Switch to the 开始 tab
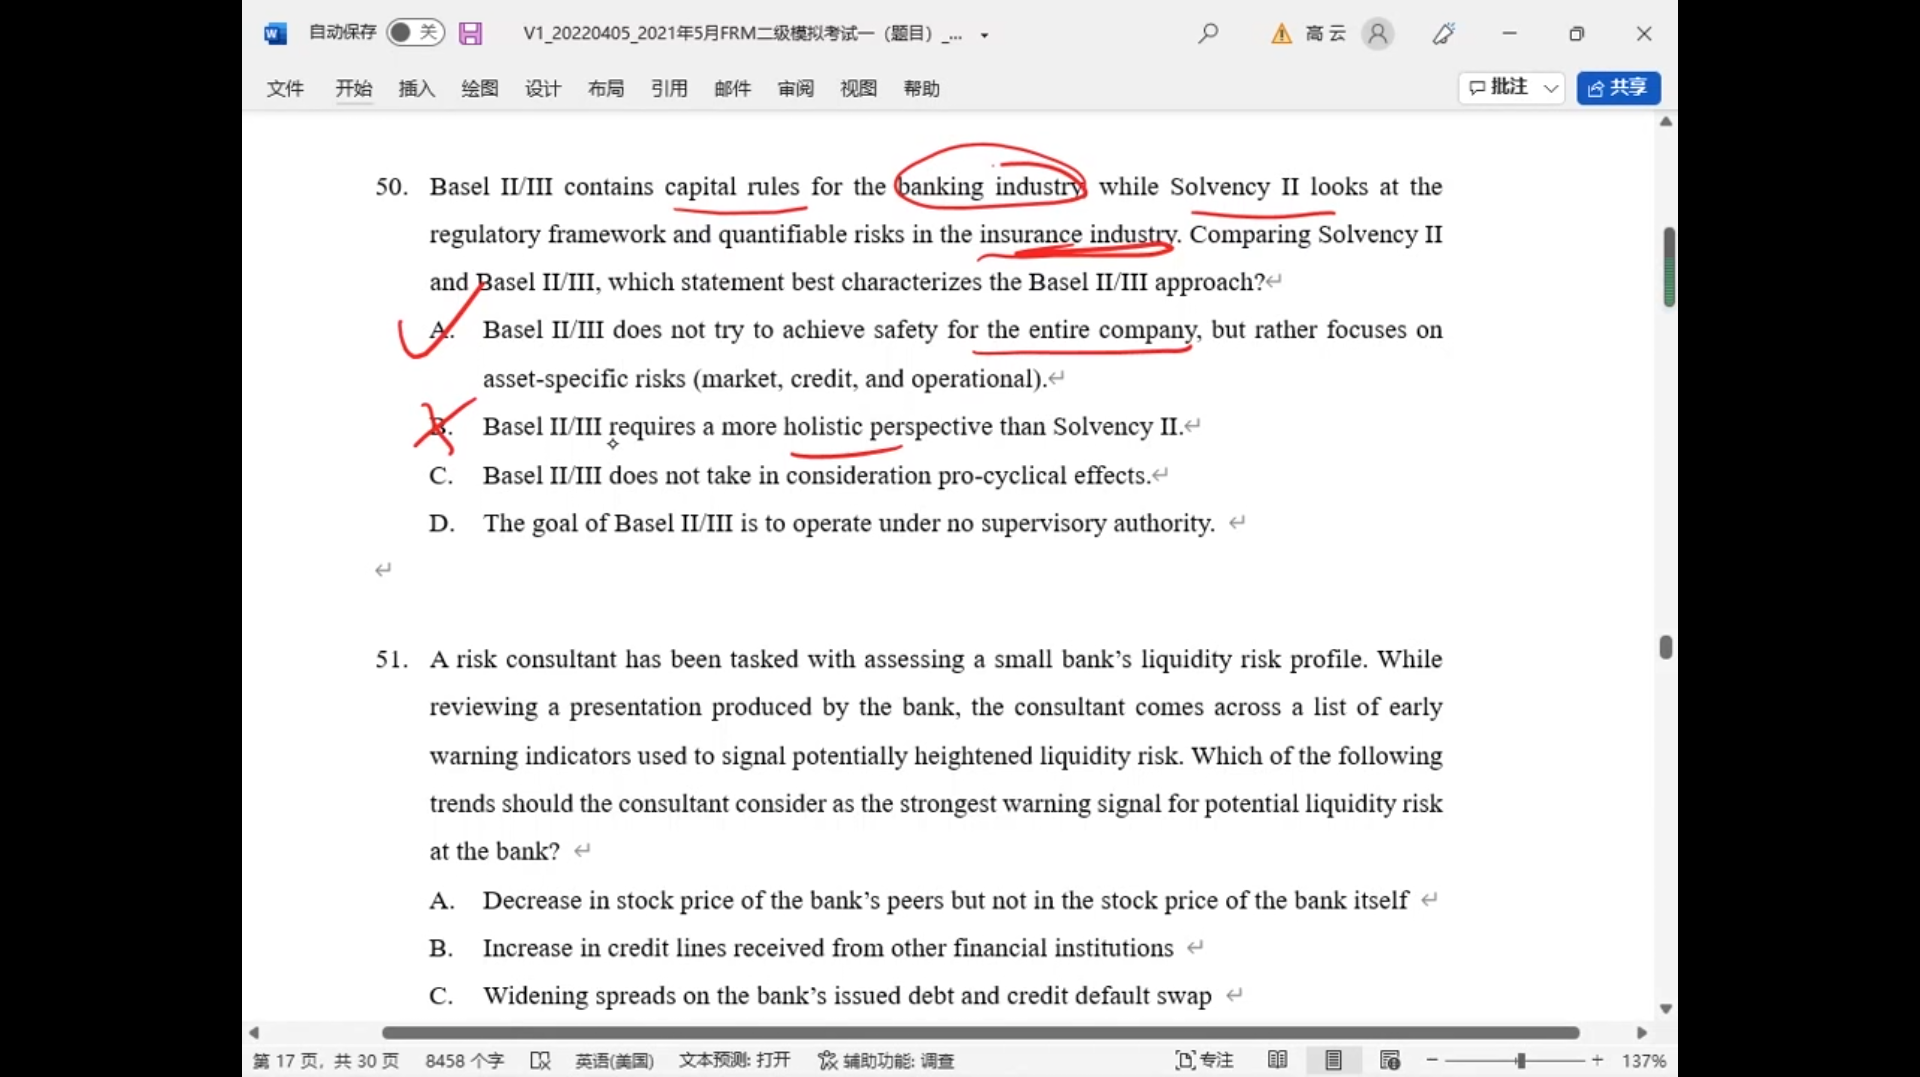Image resolution: width=1920 pixels, height=1077 pixels. (353, 89)
